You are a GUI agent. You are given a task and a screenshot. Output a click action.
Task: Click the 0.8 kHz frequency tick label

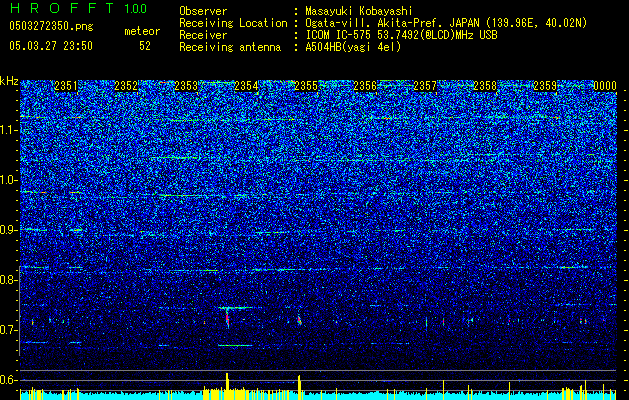(x=8, y=280)
